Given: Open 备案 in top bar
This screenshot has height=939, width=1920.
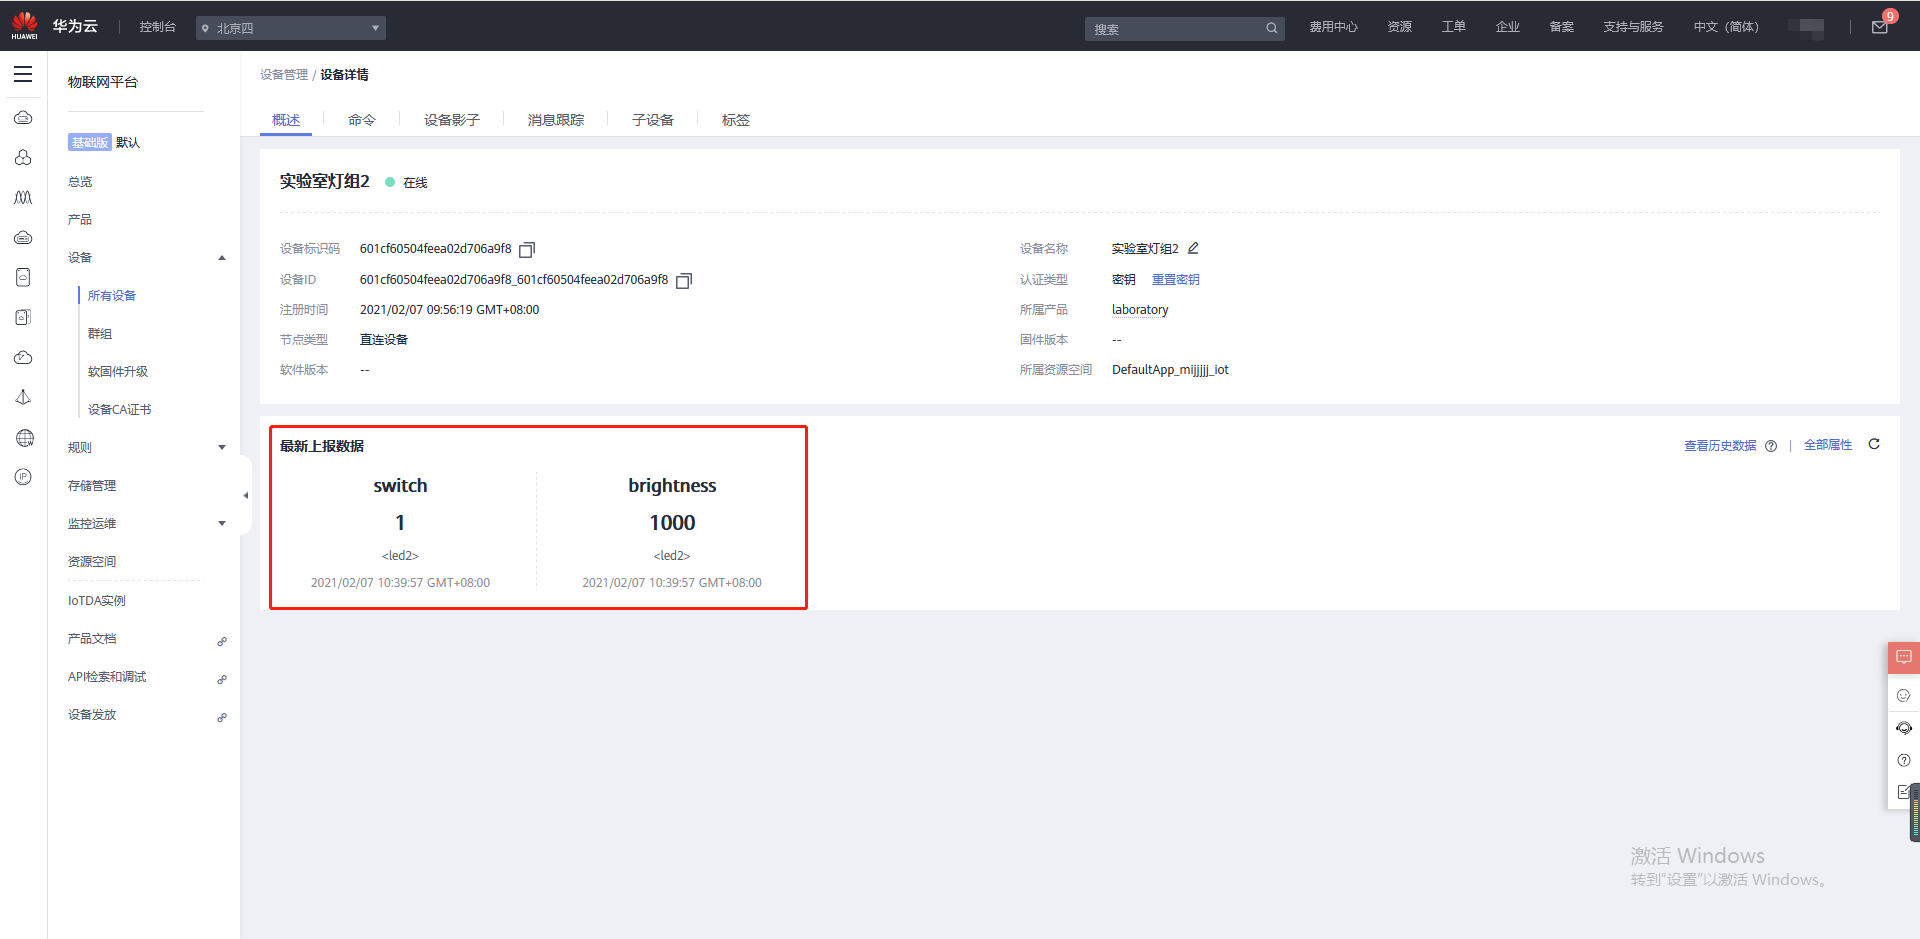Looking at the screenshot, I should coord(1562,27).
